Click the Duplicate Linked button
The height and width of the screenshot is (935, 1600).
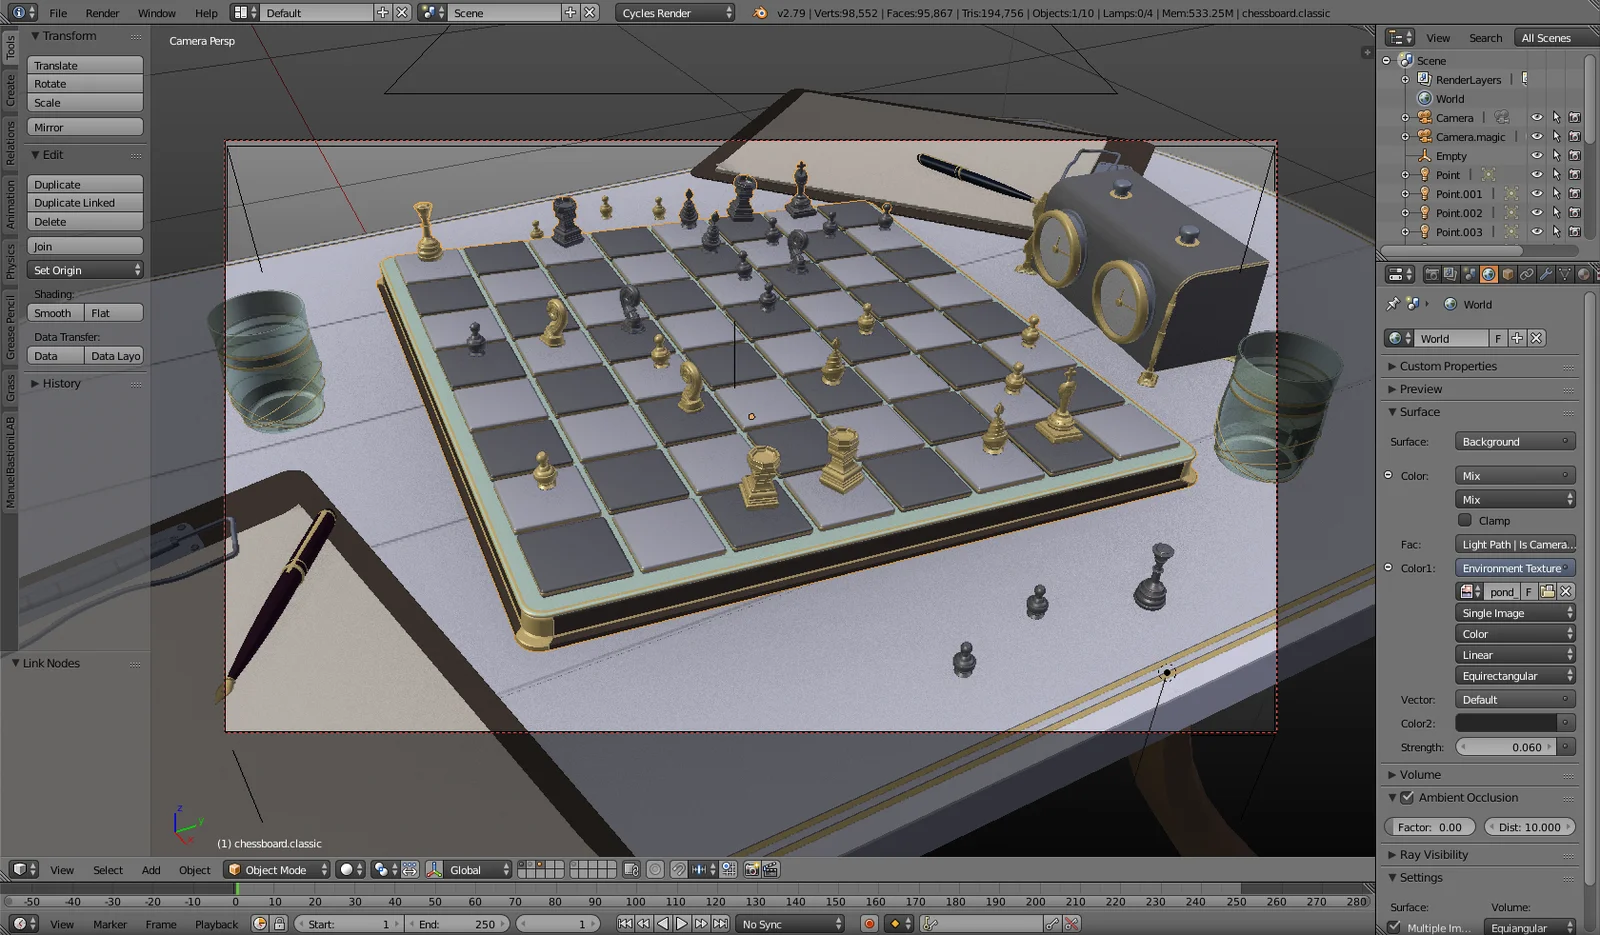pyautogui.click(x=84, y=202)
